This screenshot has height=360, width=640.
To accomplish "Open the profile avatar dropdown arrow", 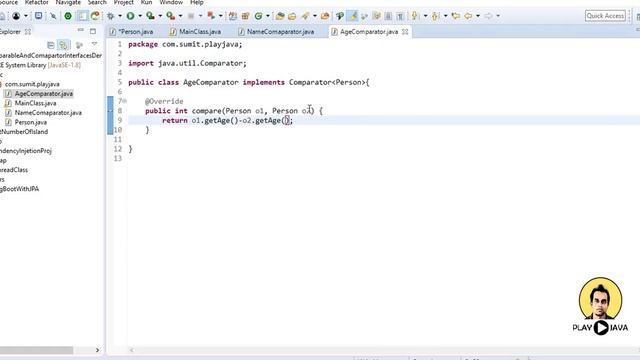I will [x=26, y=16].
